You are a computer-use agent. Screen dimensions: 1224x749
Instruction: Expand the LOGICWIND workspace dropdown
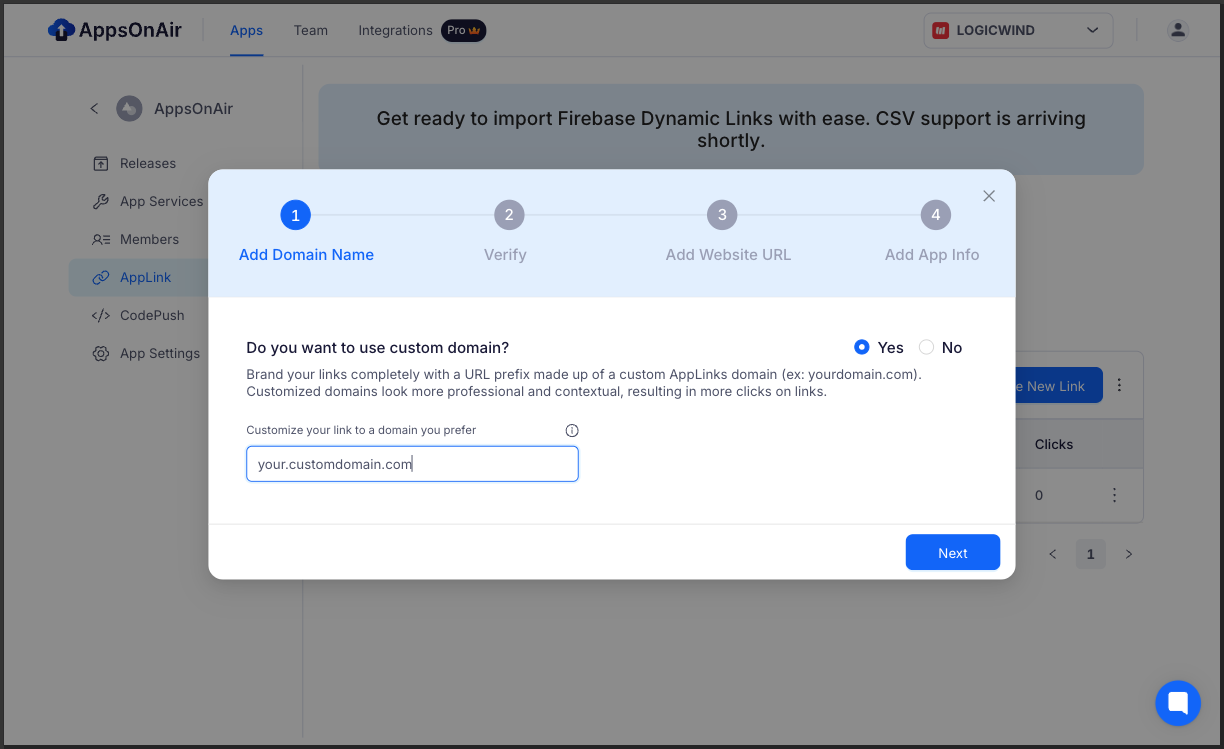tap(1018, 30)
